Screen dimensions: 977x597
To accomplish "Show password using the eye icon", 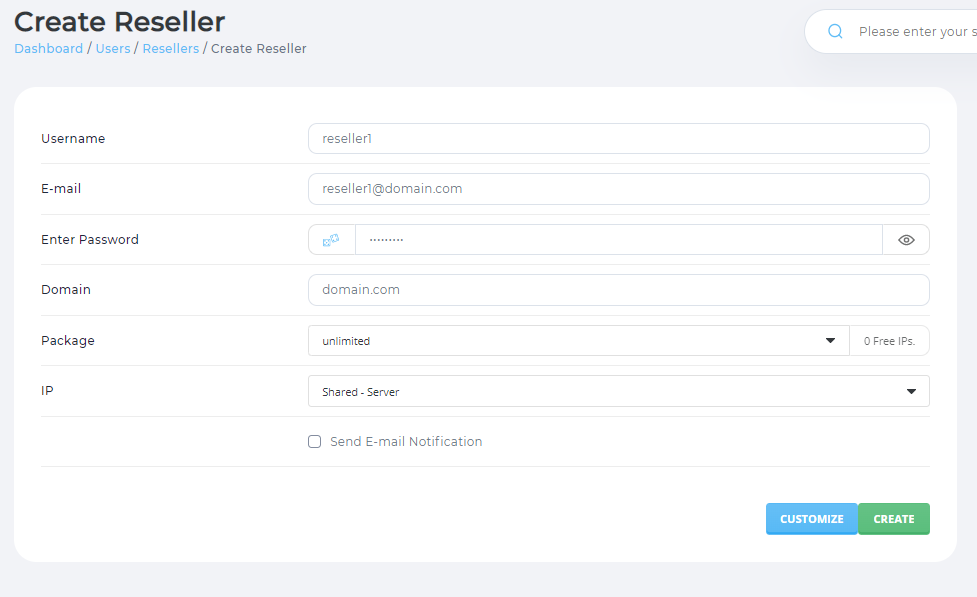I will point(906,240).
